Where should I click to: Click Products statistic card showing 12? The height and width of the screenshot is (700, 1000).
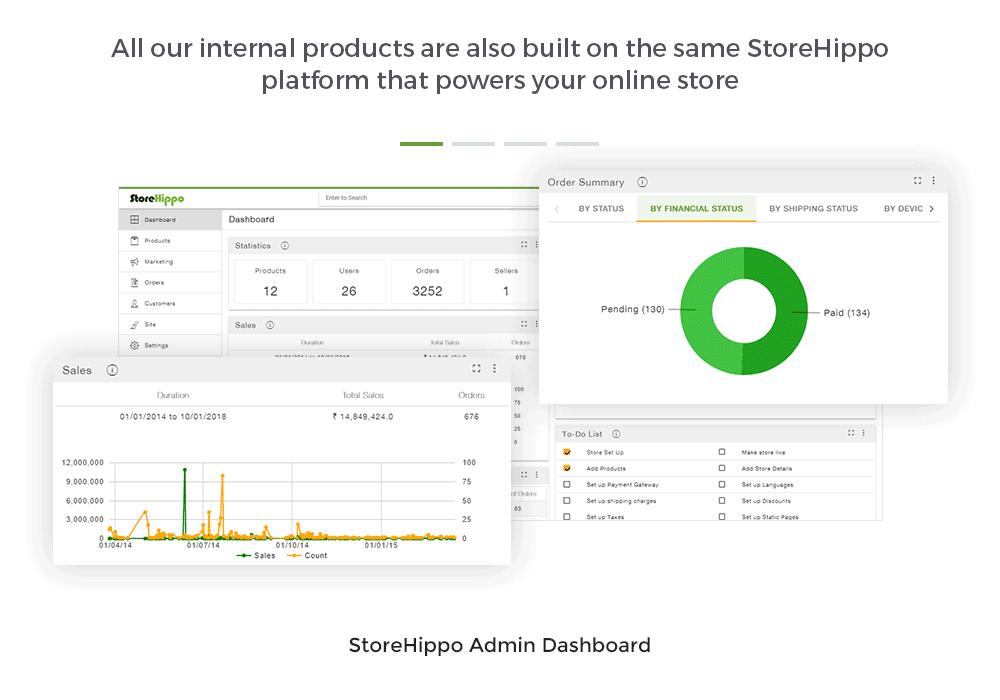coord(270,281)
